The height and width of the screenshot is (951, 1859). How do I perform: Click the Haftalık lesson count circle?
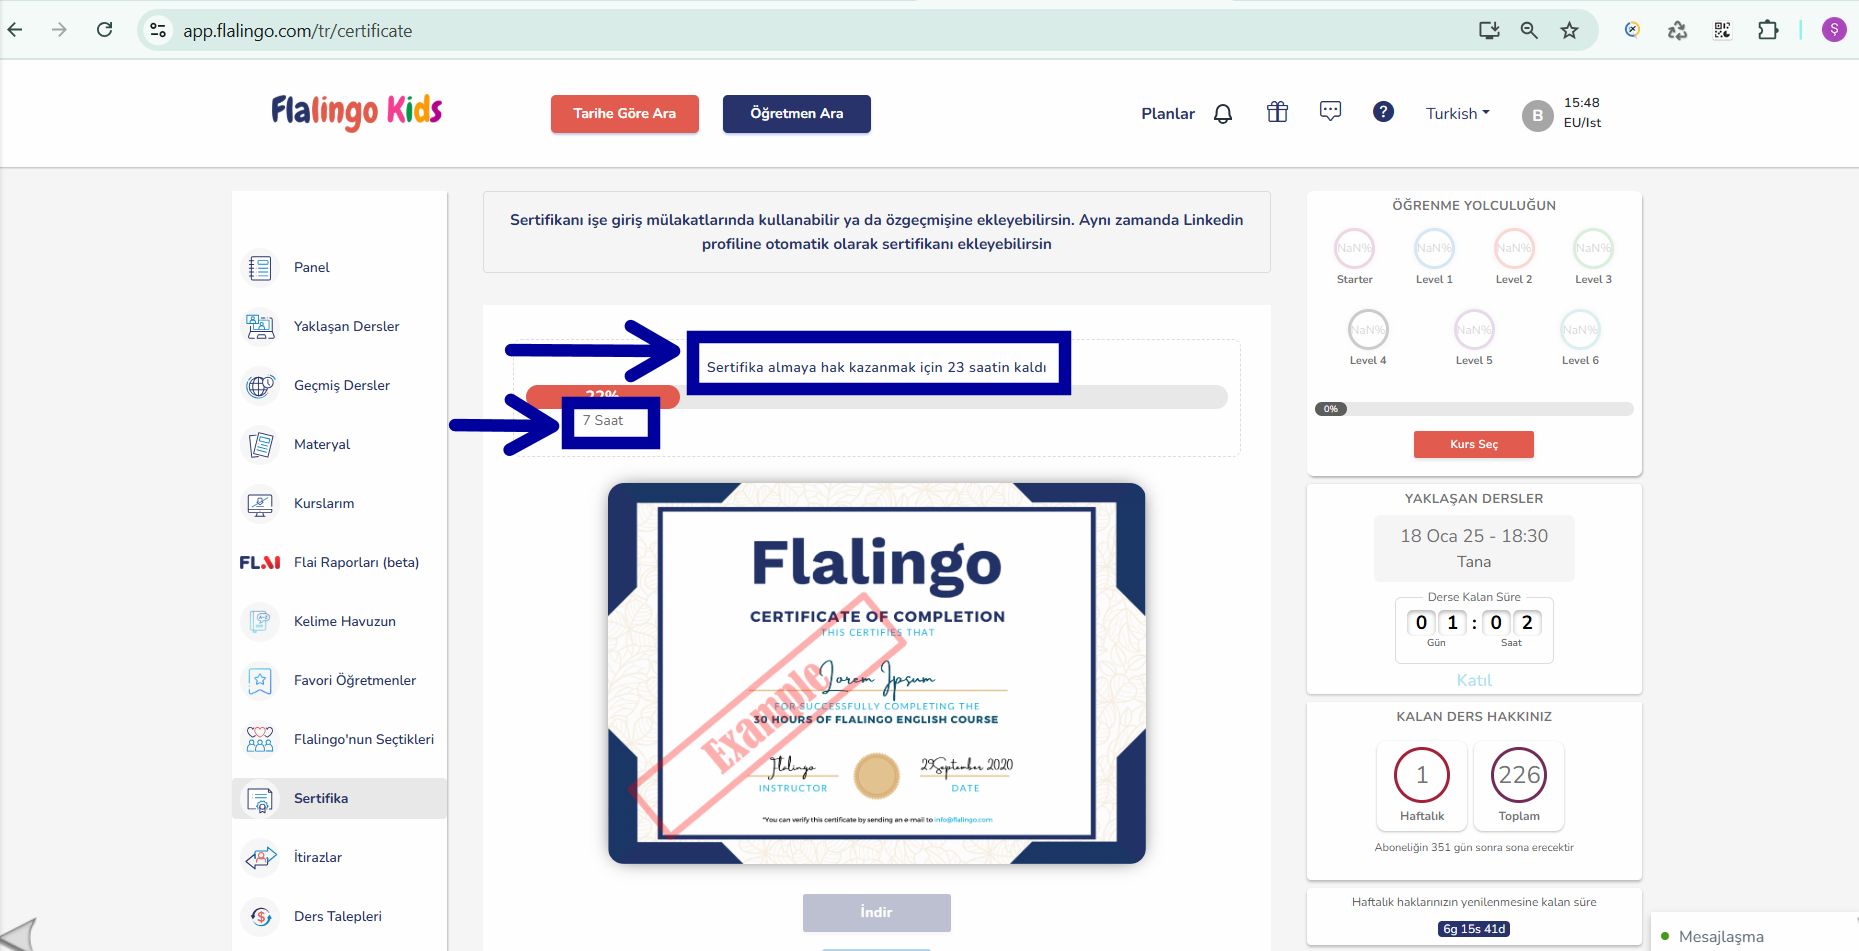tap(1422, 775)
